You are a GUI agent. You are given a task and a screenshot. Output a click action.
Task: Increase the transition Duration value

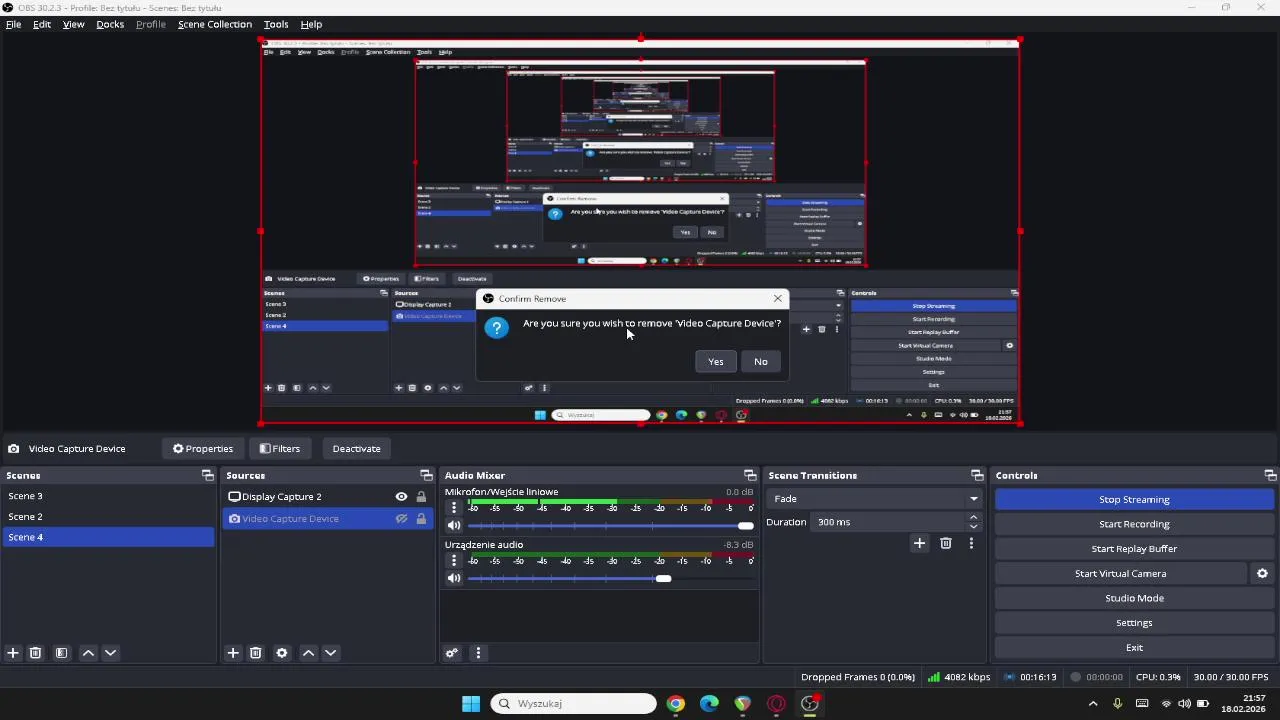[973, 517]
